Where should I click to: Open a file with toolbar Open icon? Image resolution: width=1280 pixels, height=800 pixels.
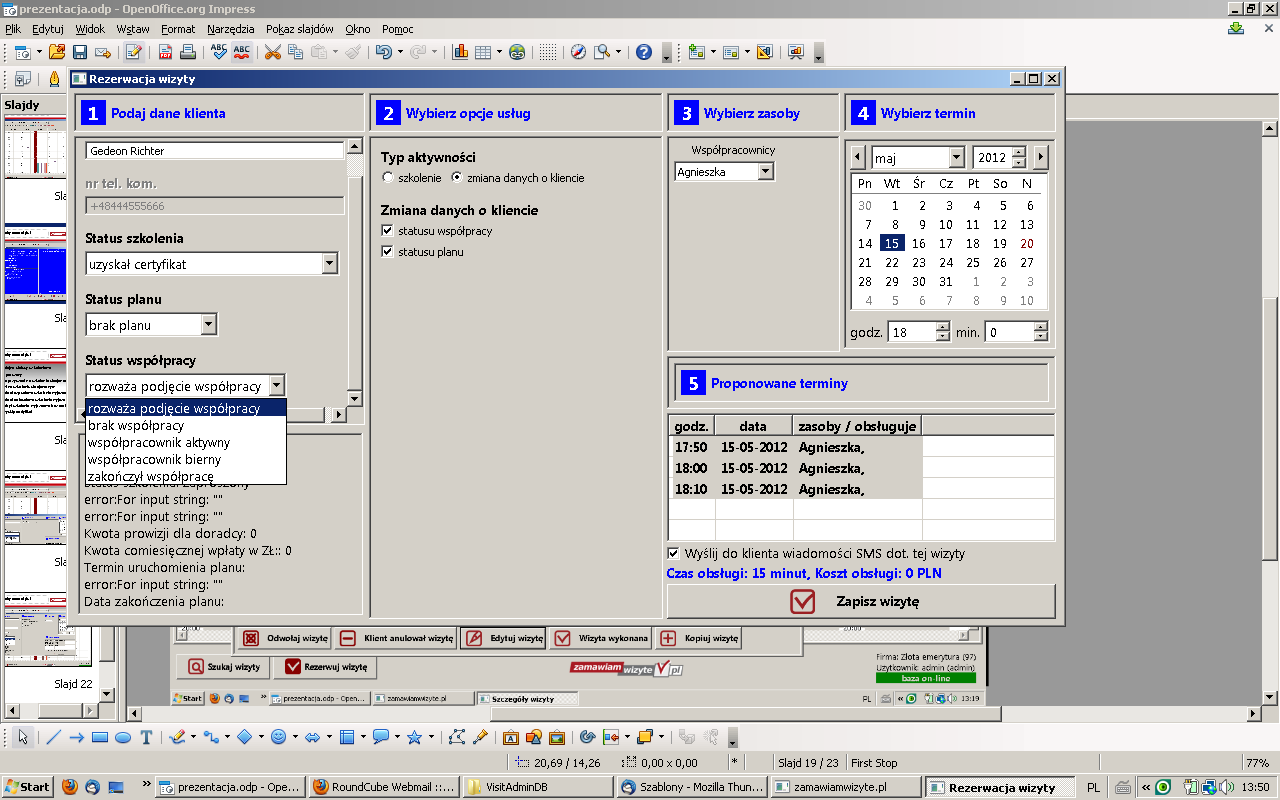point(56,52)
